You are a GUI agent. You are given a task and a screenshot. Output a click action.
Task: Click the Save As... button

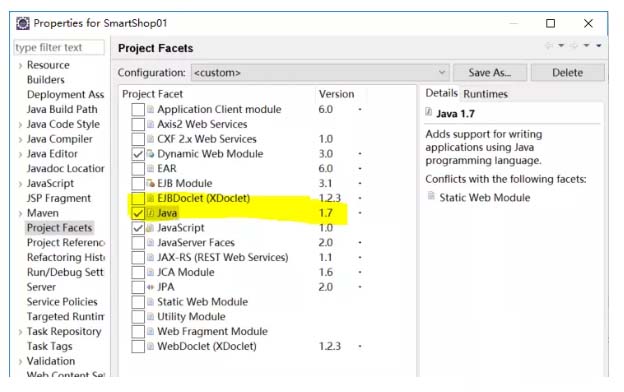point(490,72)
